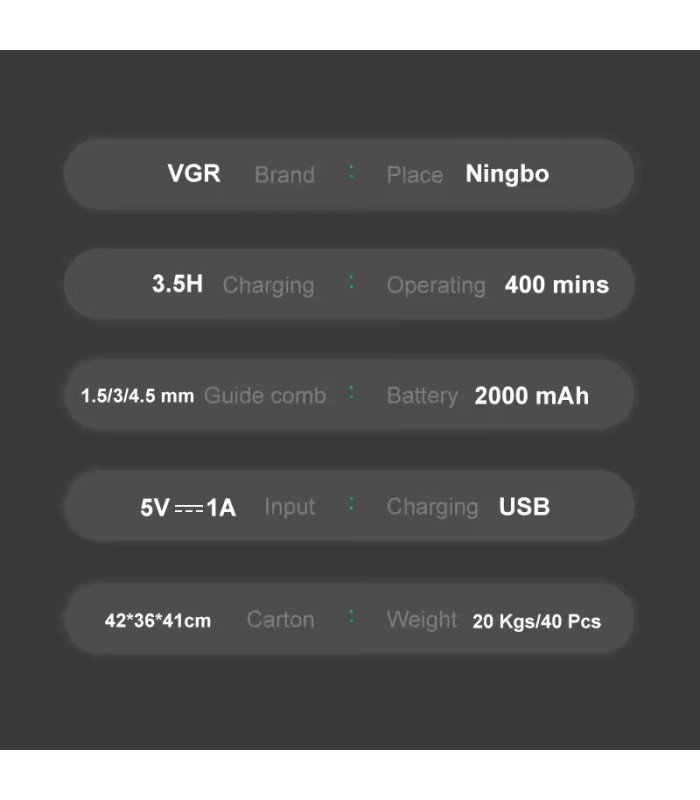Click the Operating label

tap(435, 286)
